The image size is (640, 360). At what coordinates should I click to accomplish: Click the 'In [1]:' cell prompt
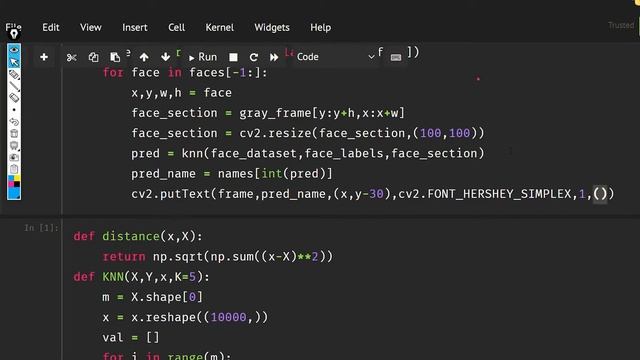click(x=41, y=228)
